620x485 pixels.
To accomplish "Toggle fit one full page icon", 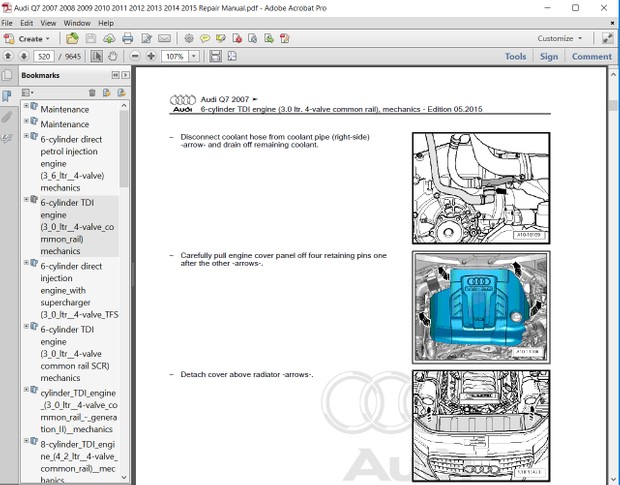I will [232, 56].
